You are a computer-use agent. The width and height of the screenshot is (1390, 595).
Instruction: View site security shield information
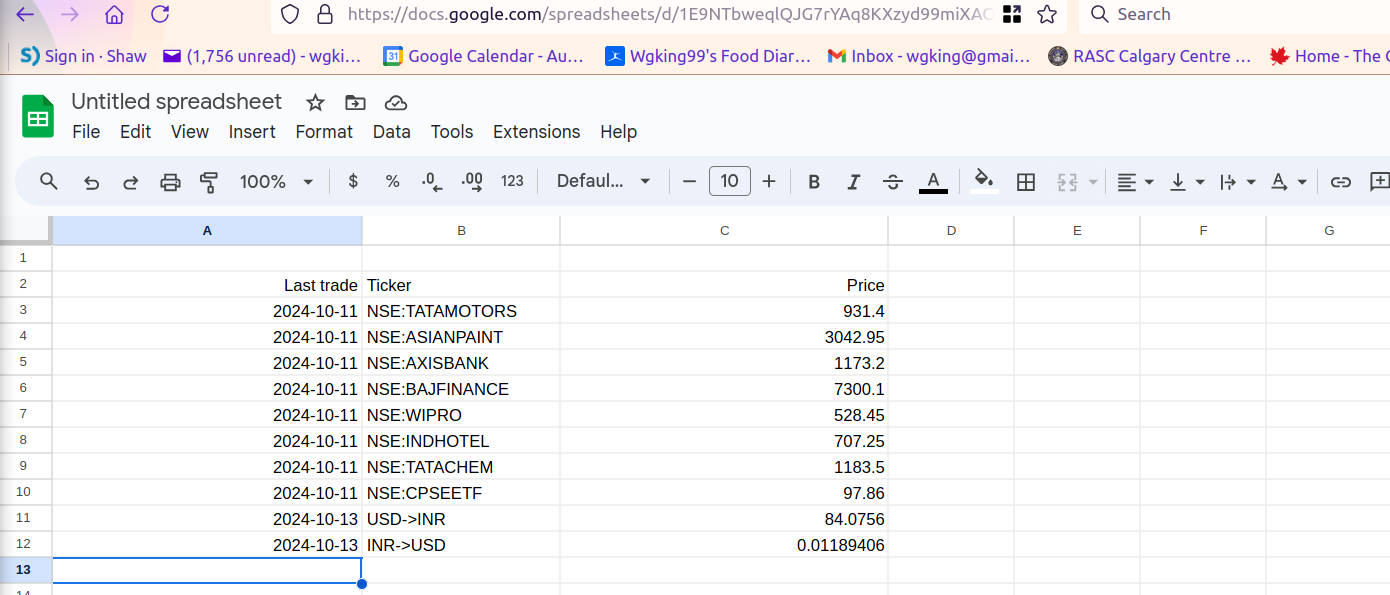coord(290,14)
